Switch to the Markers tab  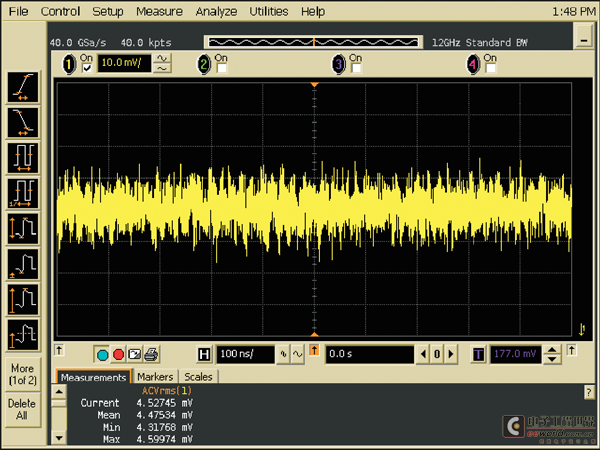tap(155, 377)
